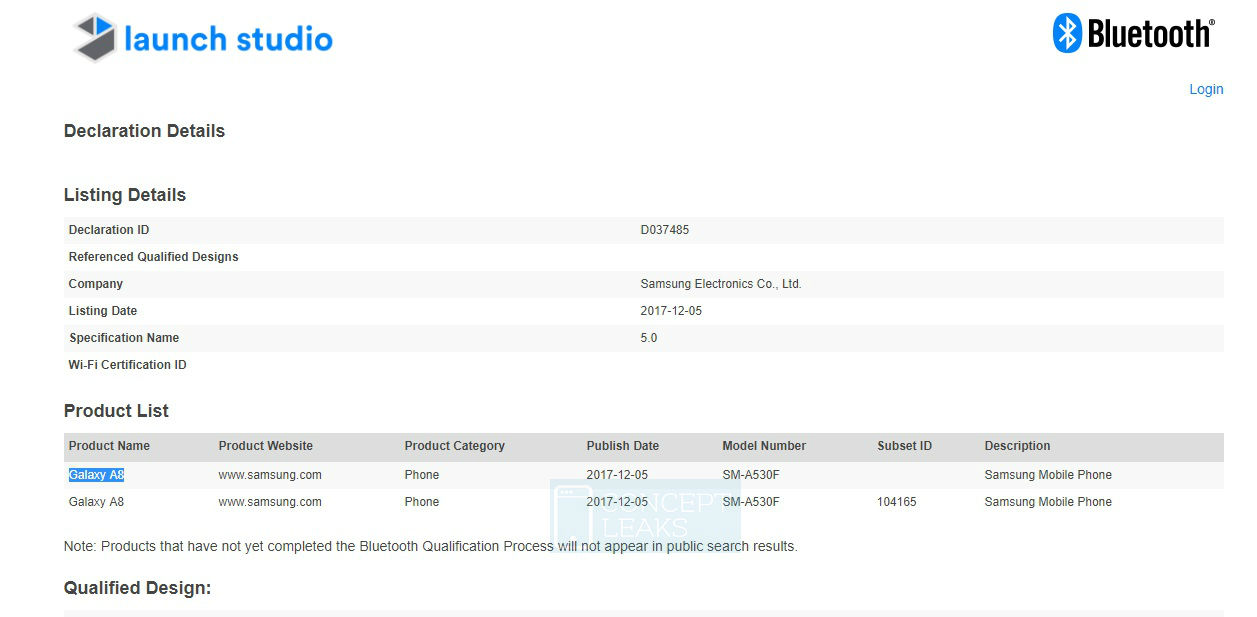Click the Qualified Design heading
This screenshot has width=1257, height=617.
pyautogui.click(x=137, y=588)
